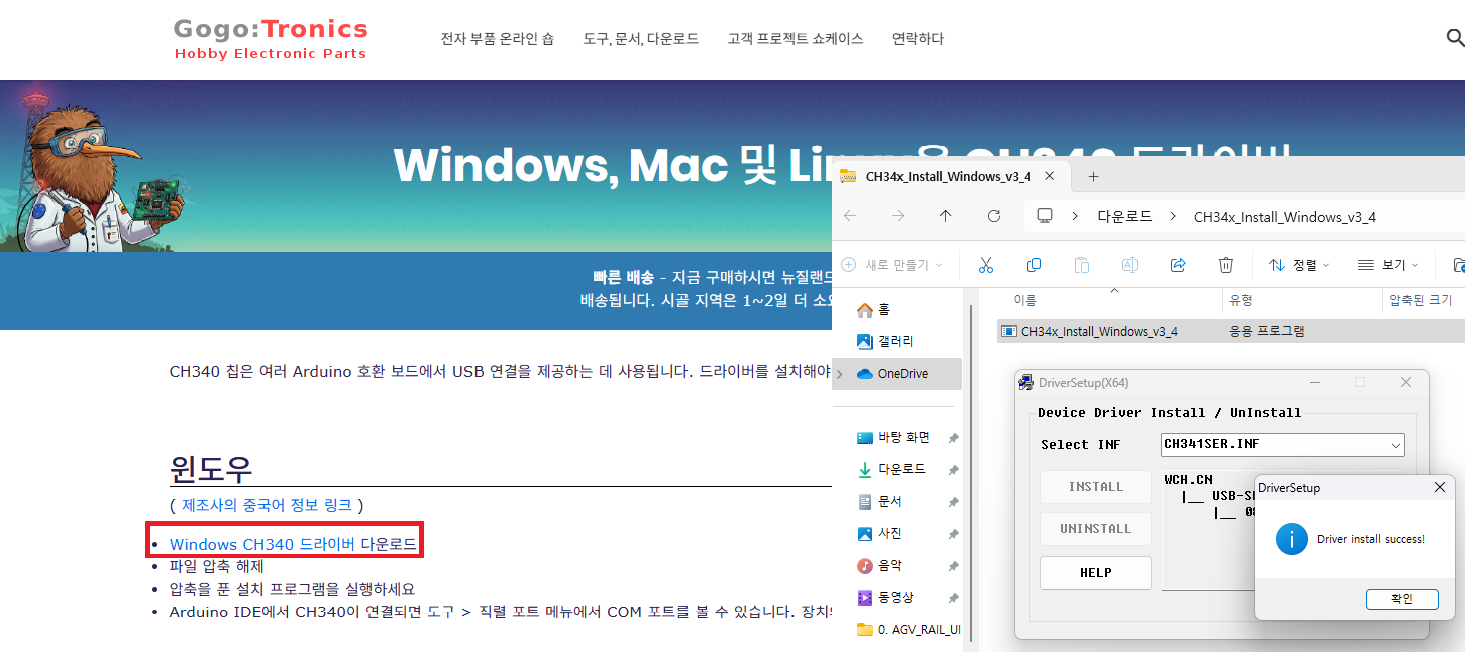Image resolution: width=1465 pixels, height=652 pixels.
Task: Go back in File Explorer
Action: [x=850, y=216]
